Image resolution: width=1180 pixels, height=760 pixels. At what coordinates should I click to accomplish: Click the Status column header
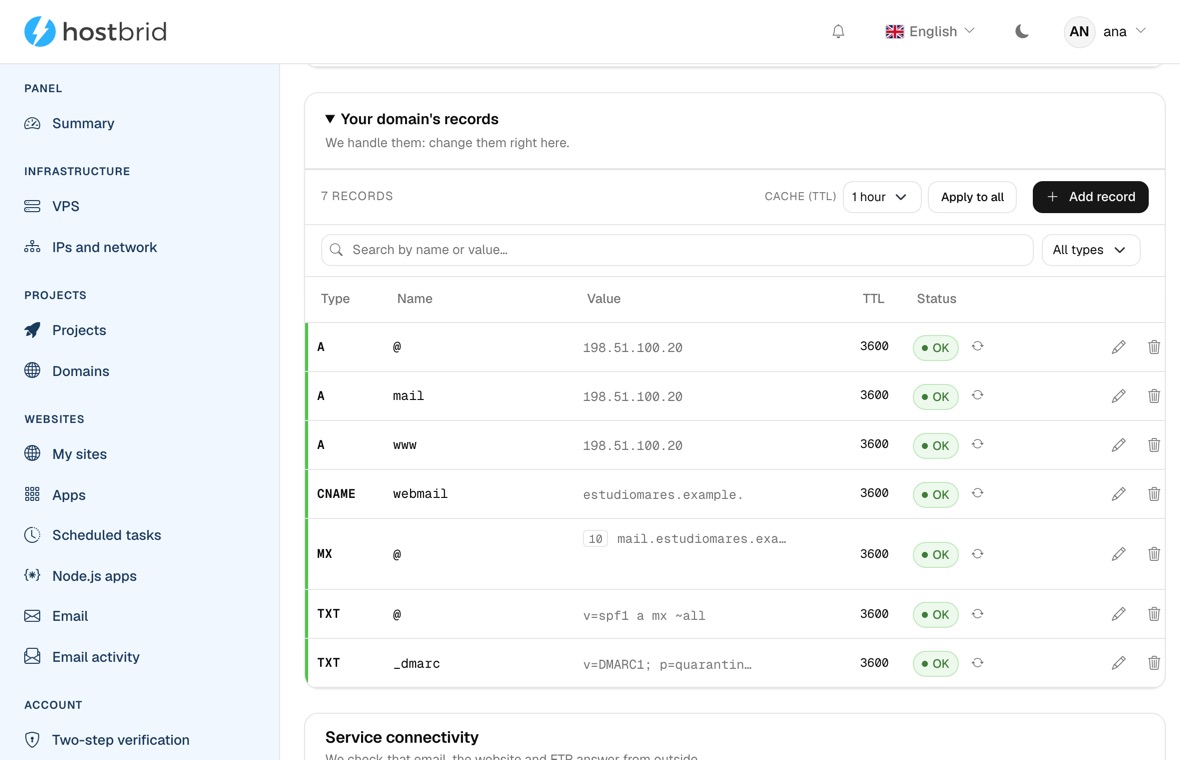[936, 299]
